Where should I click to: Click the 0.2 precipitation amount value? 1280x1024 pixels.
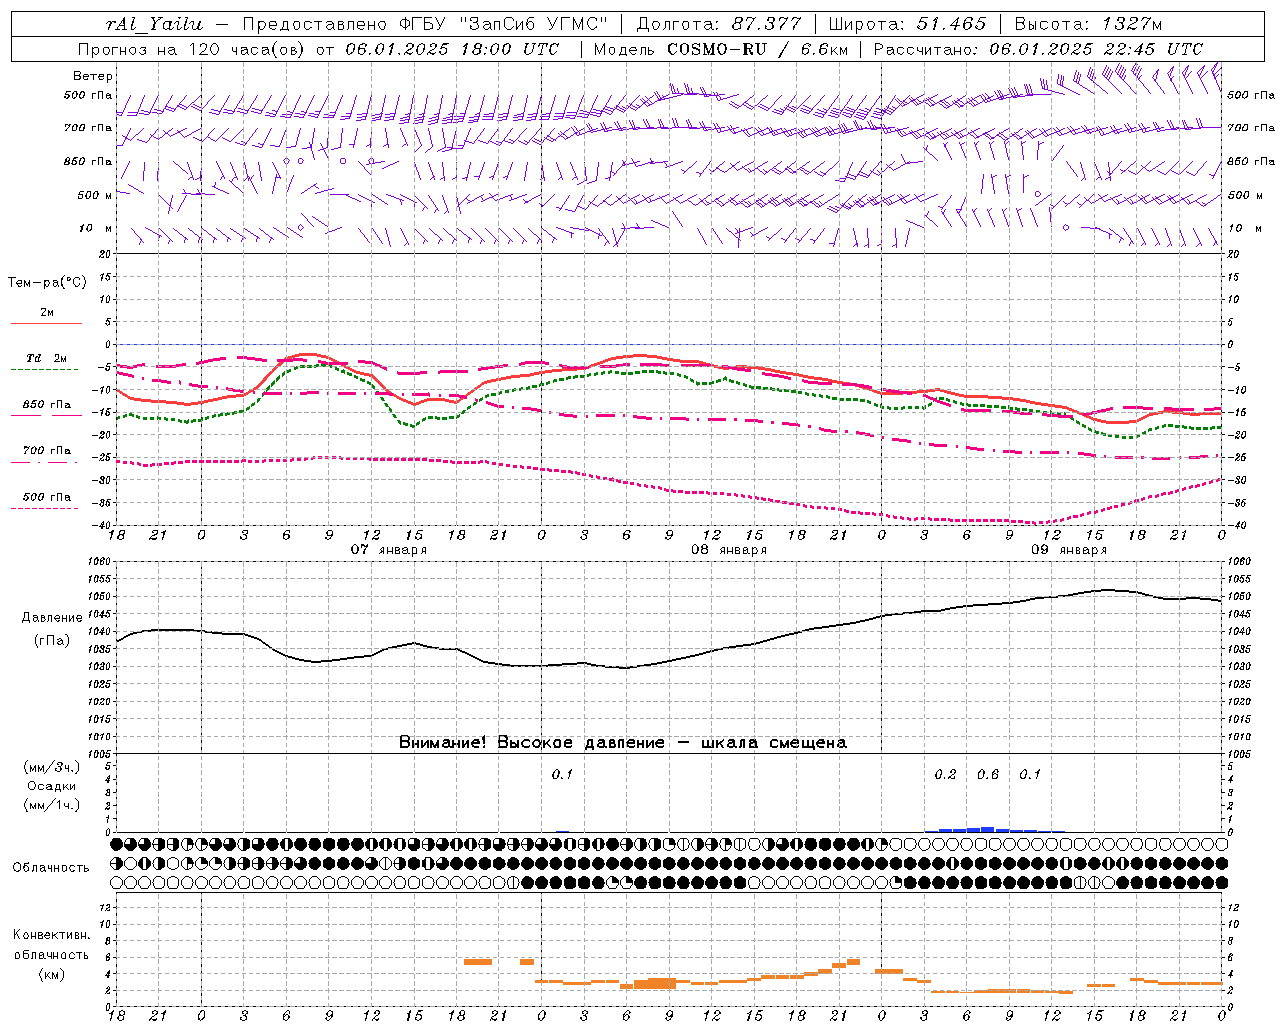pyautogui.click(x=945, y=774)
